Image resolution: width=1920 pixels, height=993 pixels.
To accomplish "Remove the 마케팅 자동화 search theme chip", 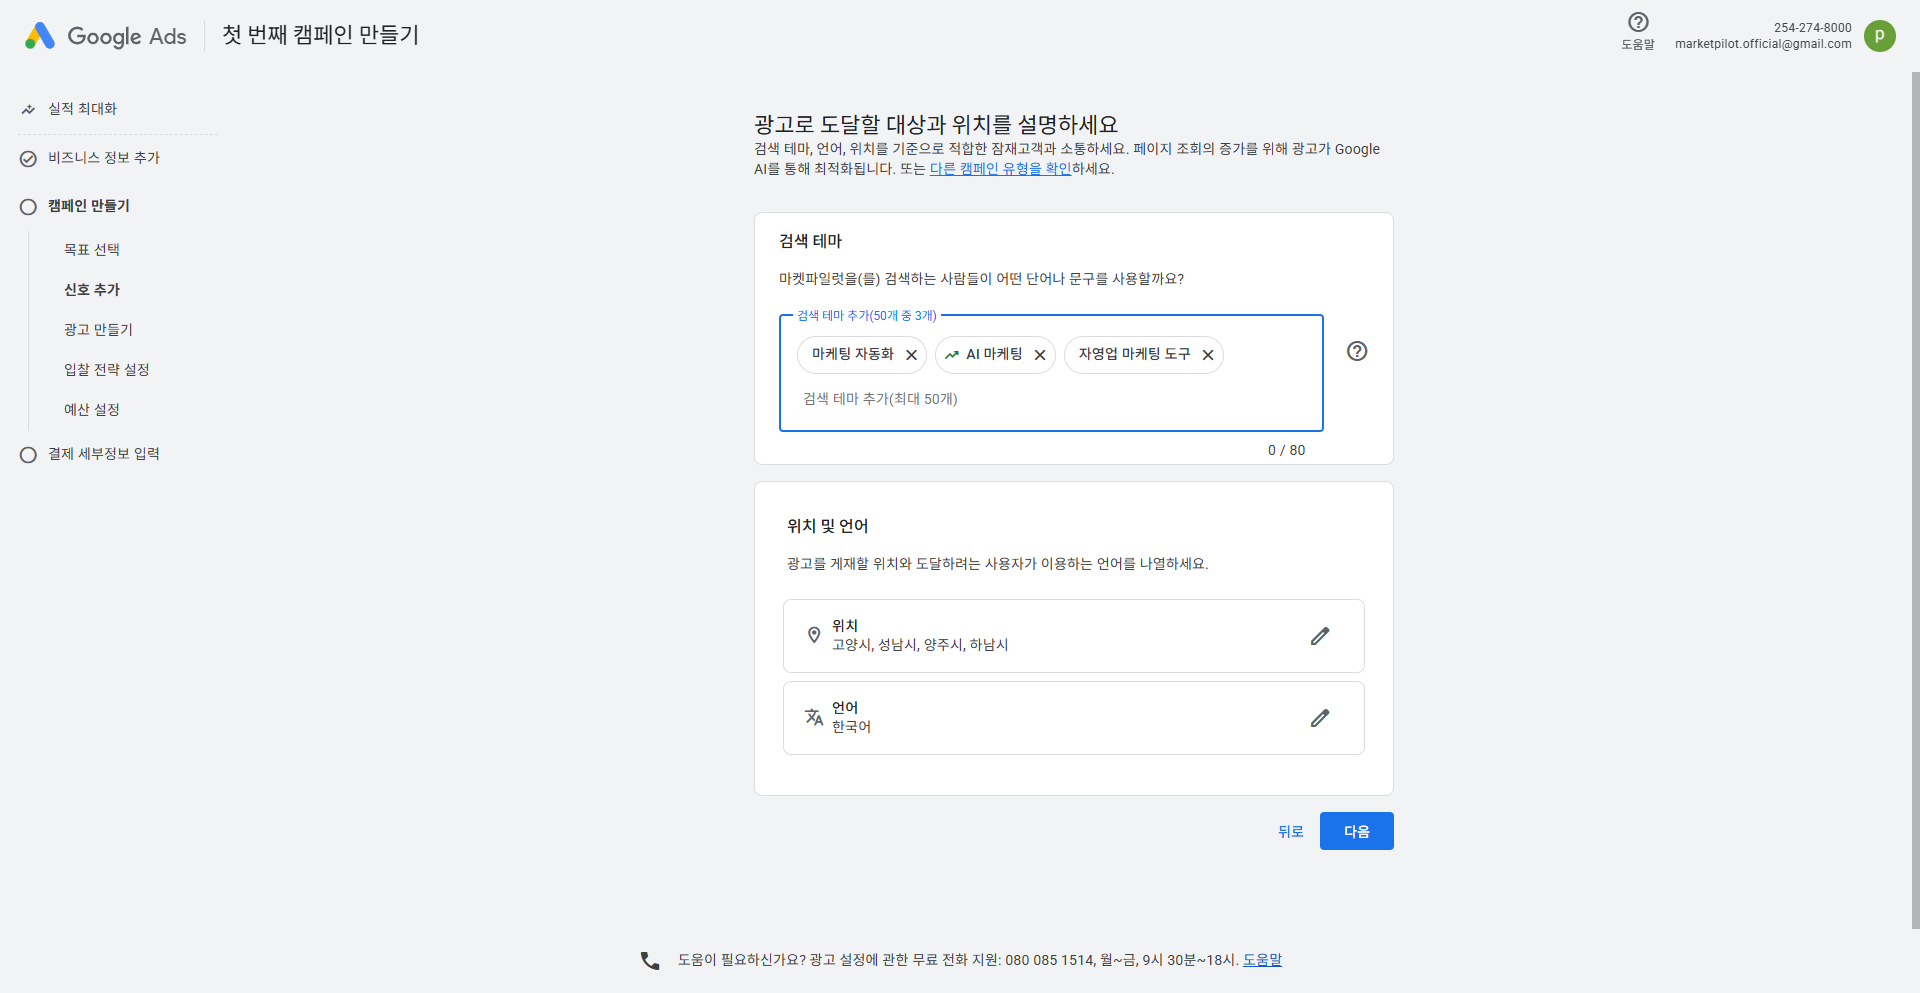I will click(911, 355).
